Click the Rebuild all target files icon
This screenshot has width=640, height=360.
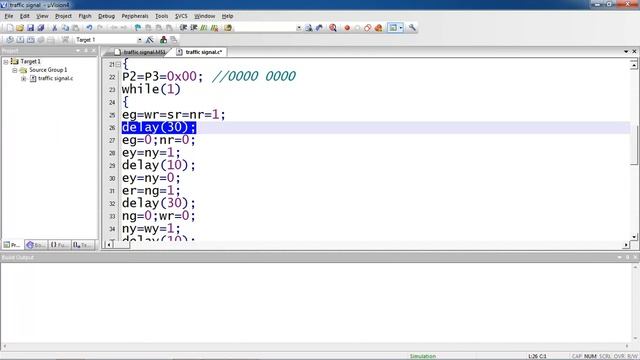[31, 40]
